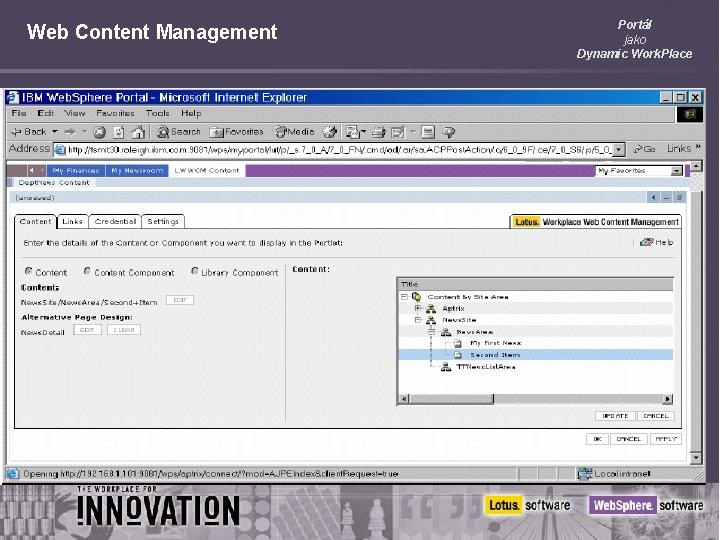The image size is (720, 540).
Task: Click the Forward arrow in the toolbar
Action: (x=70, y=132)
